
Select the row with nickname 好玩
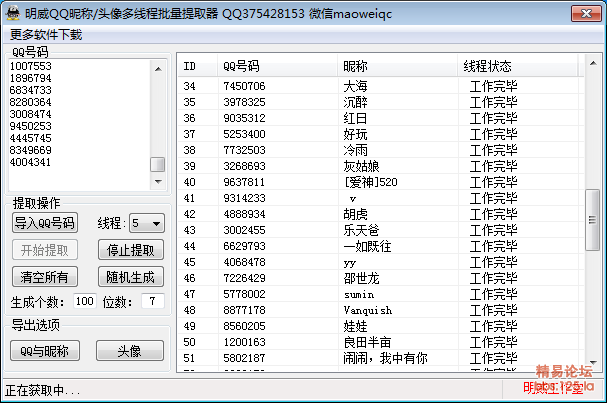click(x=381, y=134)
